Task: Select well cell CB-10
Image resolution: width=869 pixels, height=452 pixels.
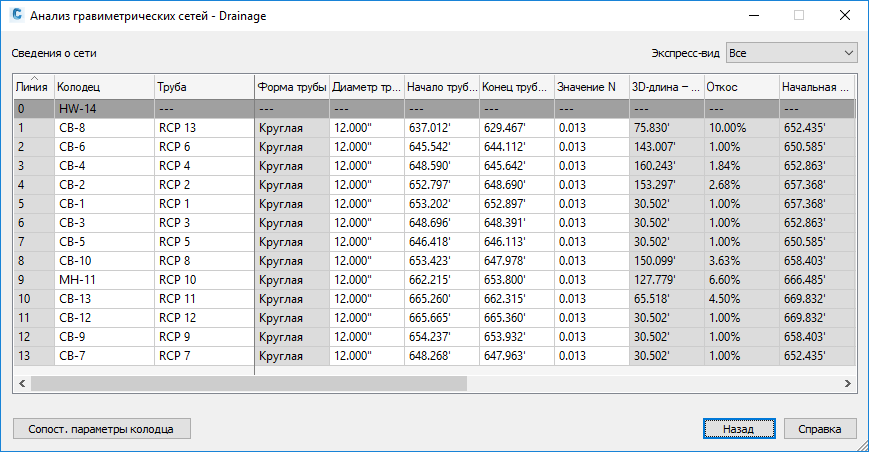Action: pos(104,261)
